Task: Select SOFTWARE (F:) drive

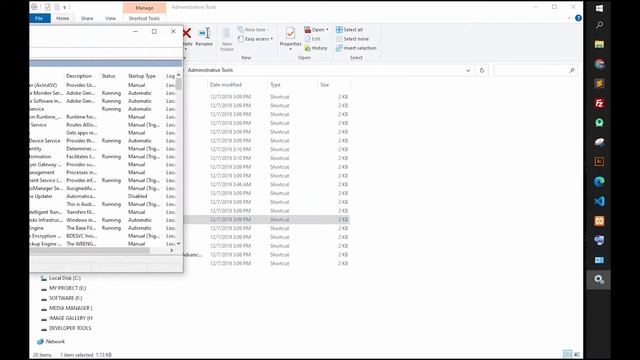Action: 65,298
